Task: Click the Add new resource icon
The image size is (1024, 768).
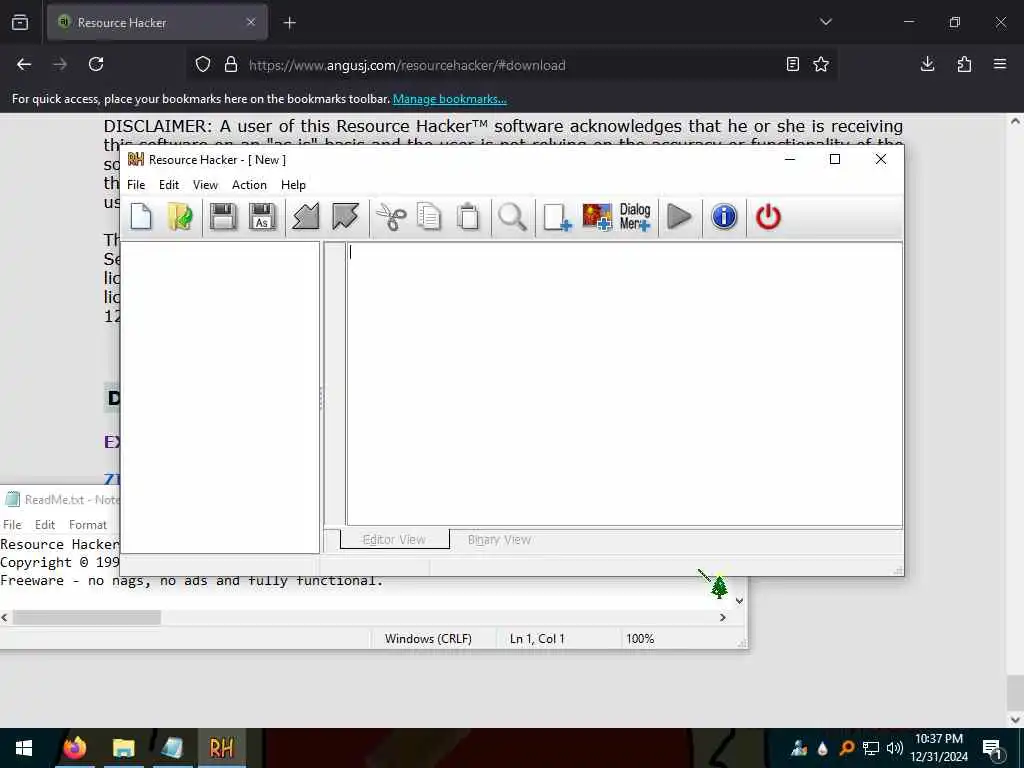Action: (557, 217)
